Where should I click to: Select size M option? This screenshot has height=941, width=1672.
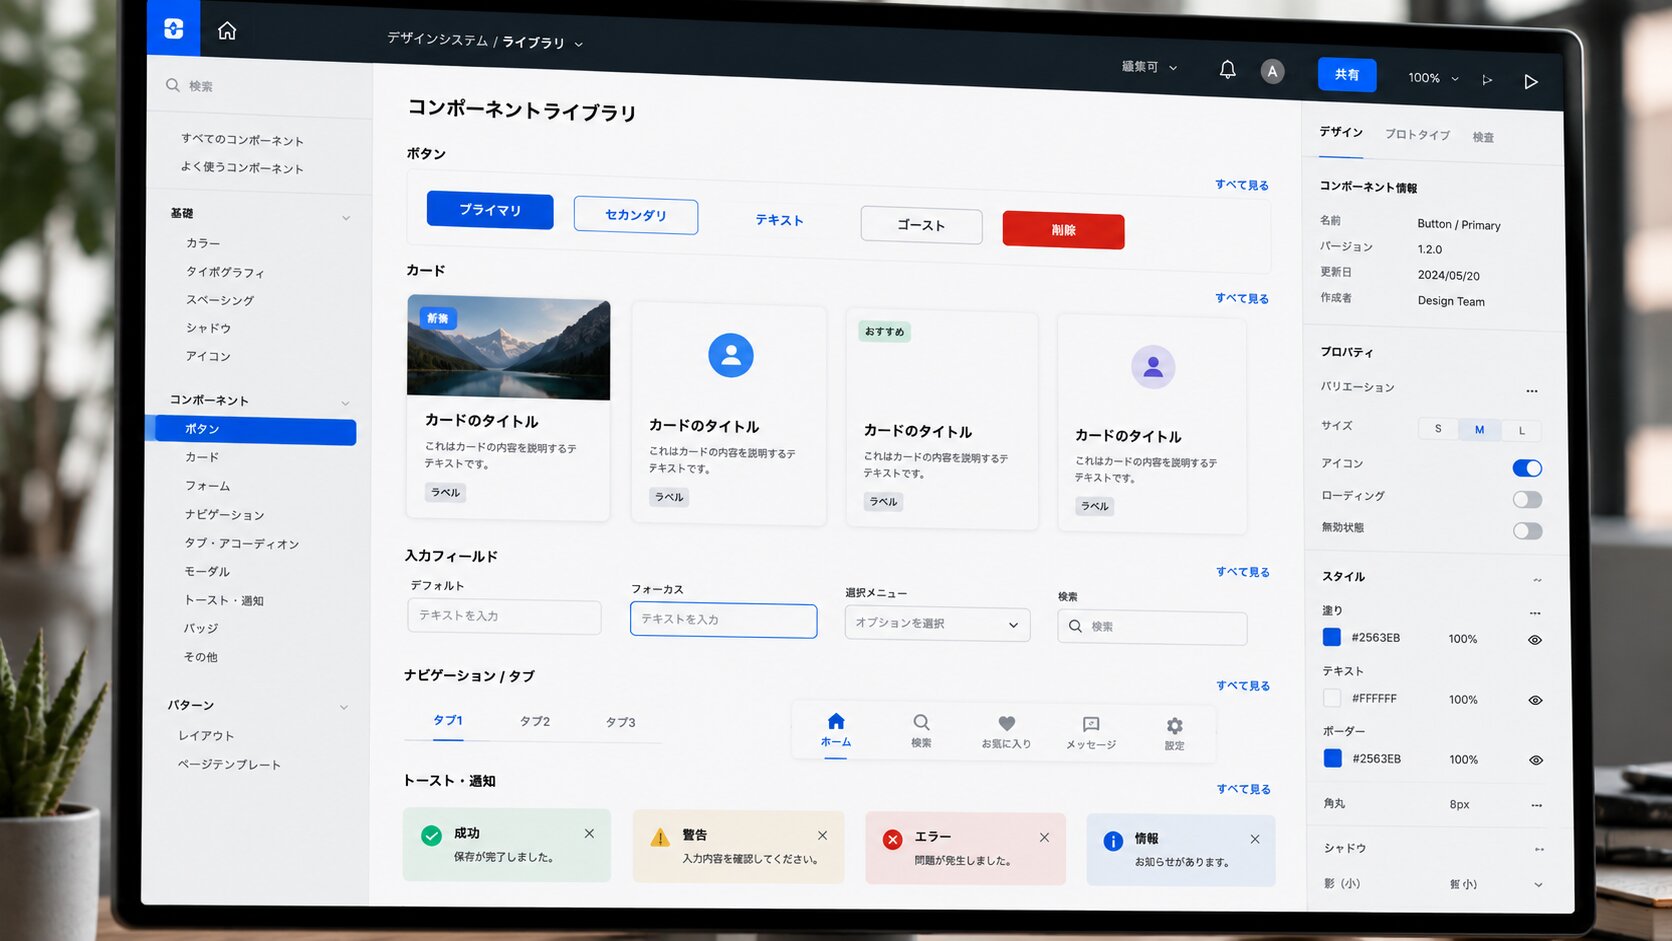pos(1479,430)
